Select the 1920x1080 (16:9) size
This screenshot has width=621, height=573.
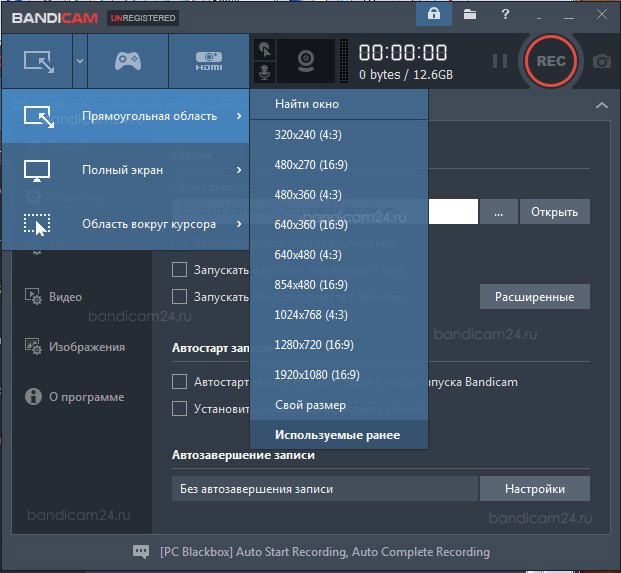pos(339,375)
